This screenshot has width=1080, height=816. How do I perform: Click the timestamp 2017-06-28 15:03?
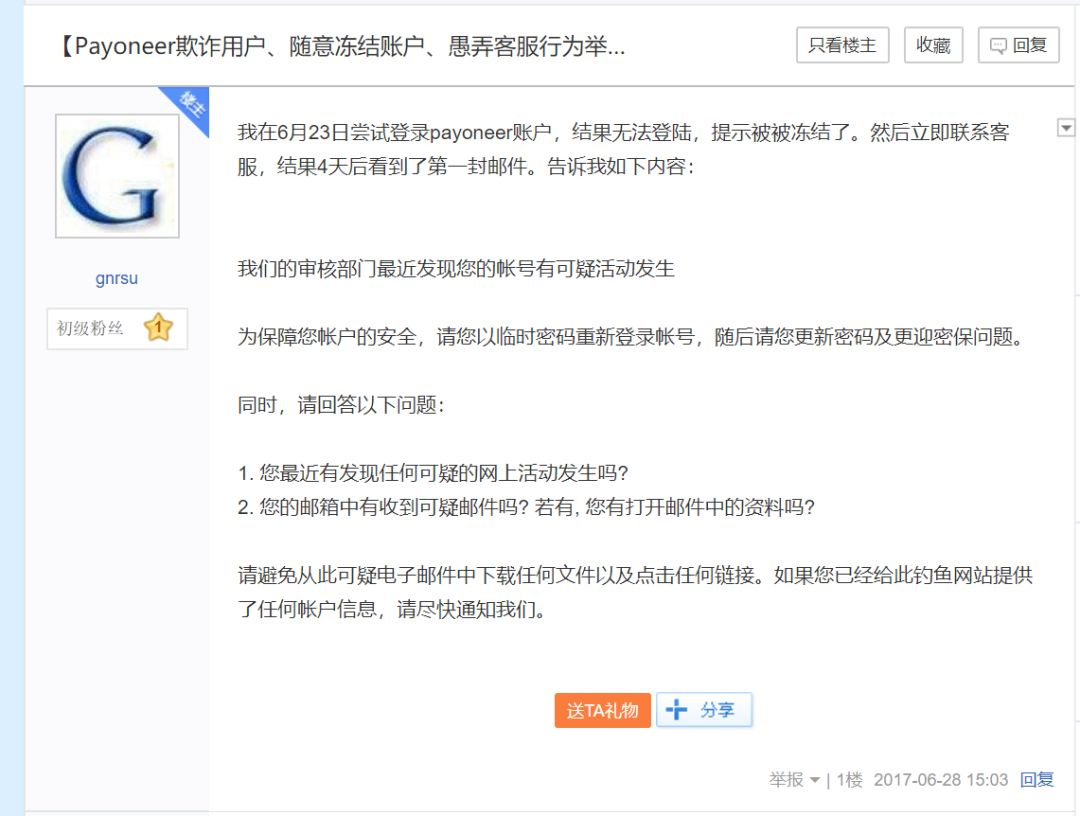pyautogui.click(x=941, y=780)
